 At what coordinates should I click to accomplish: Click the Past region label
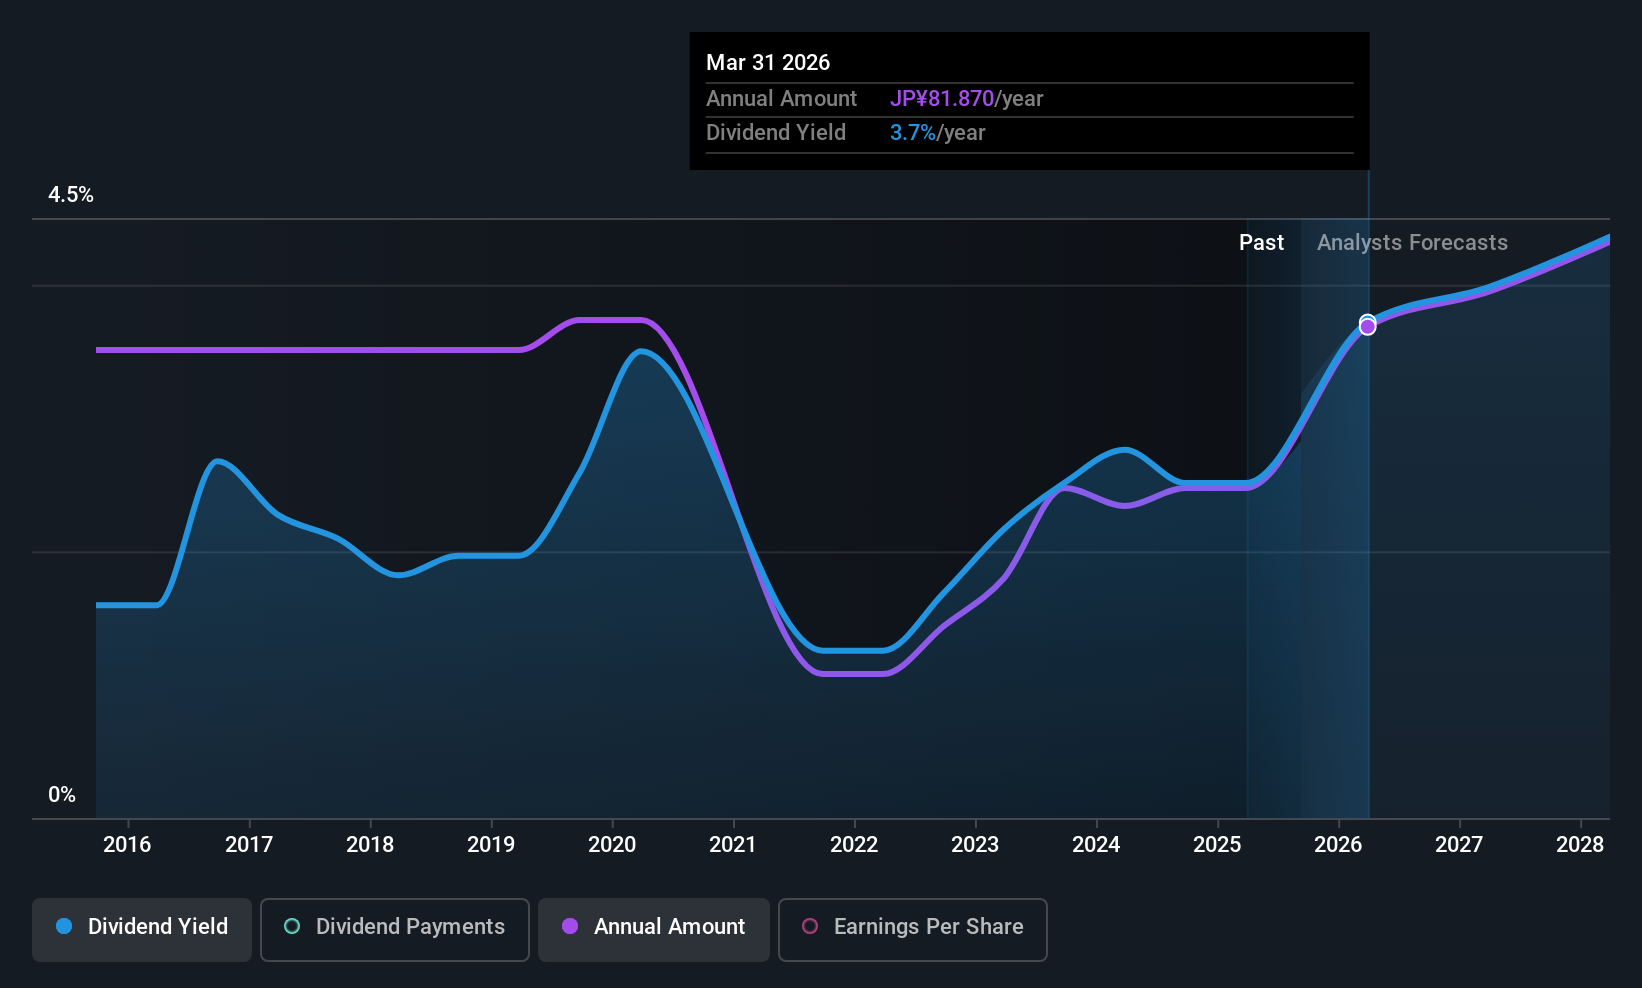[1261, 243]
